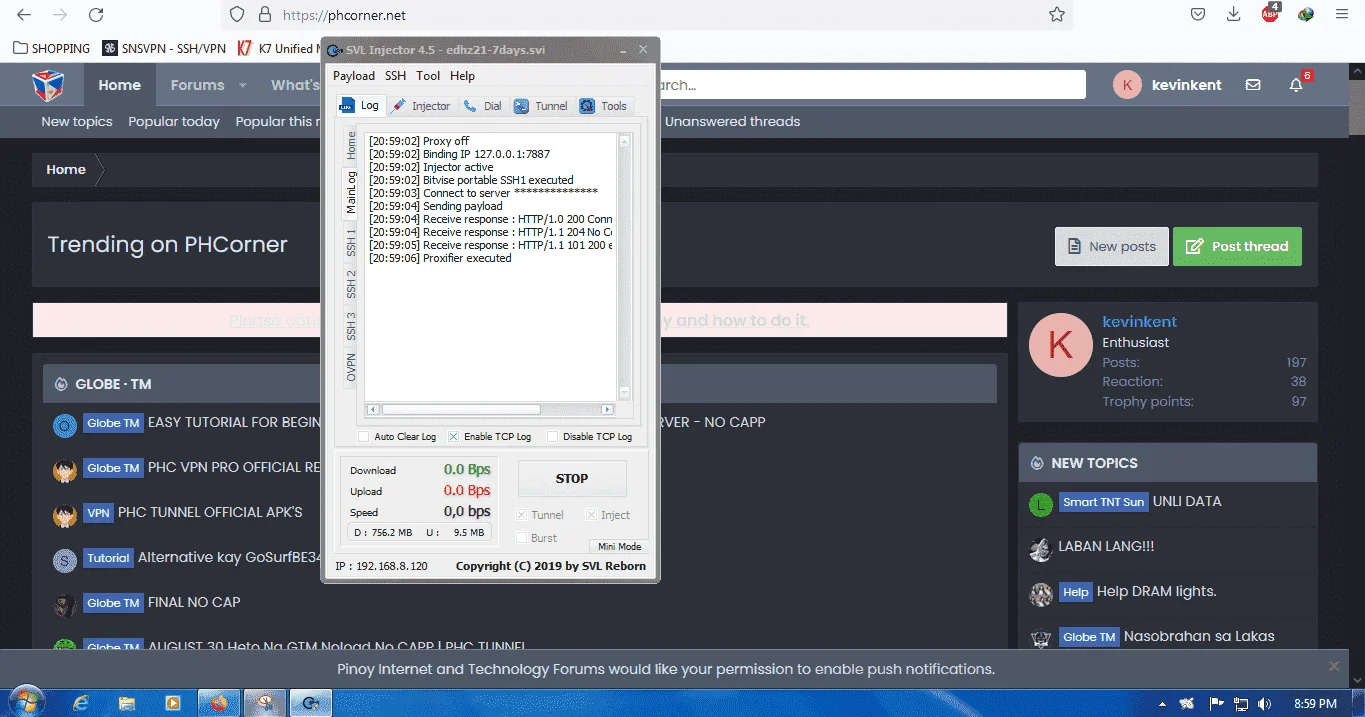1365x717 pixels.
Task: Go to the Home nav tab on PHCorner
Action: [119, 85]
